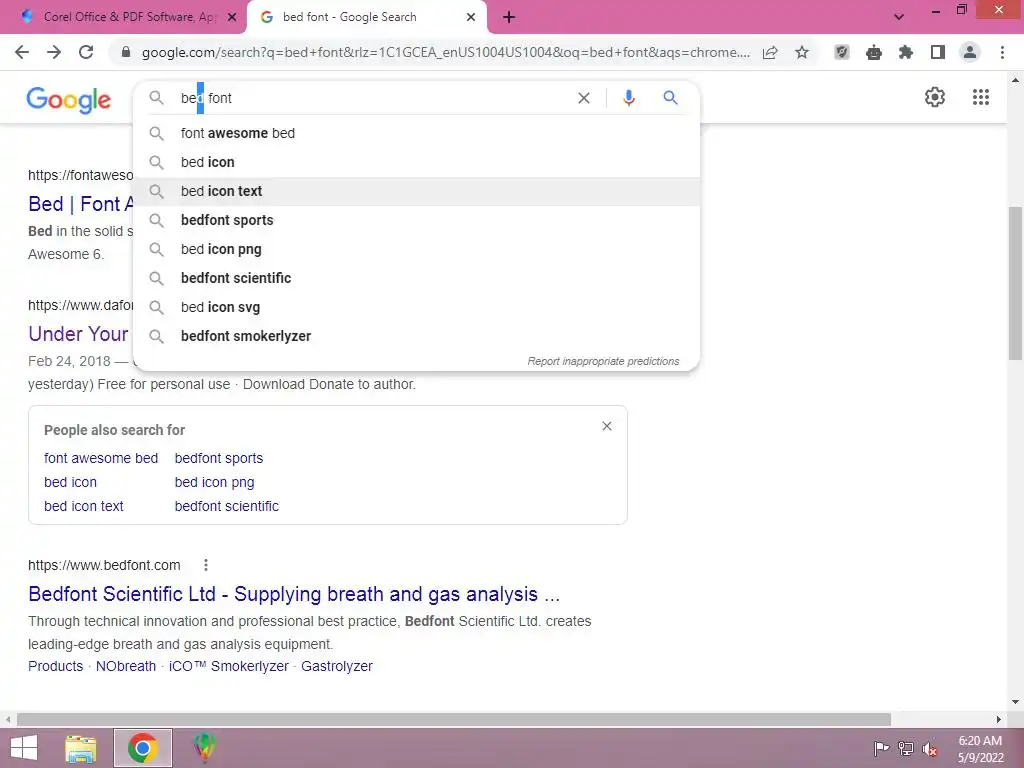Open Action Center flag in tray
1024x768 pixels.
click(881, 748)
